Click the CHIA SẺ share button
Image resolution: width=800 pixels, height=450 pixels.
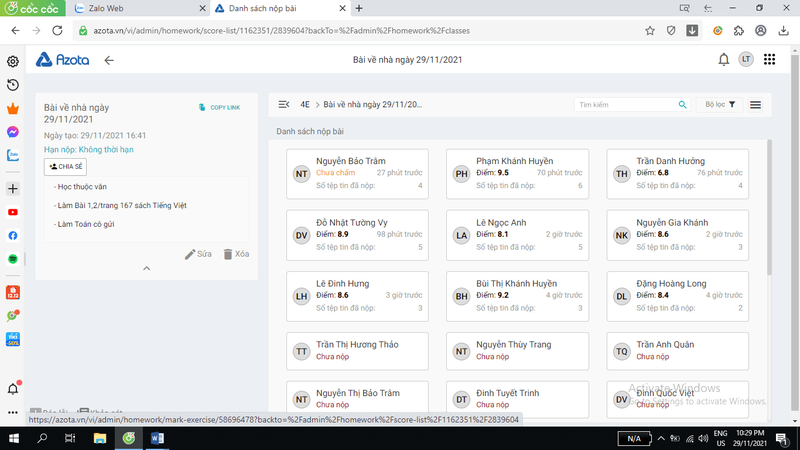pyautogui.click(x=65, y=166)
